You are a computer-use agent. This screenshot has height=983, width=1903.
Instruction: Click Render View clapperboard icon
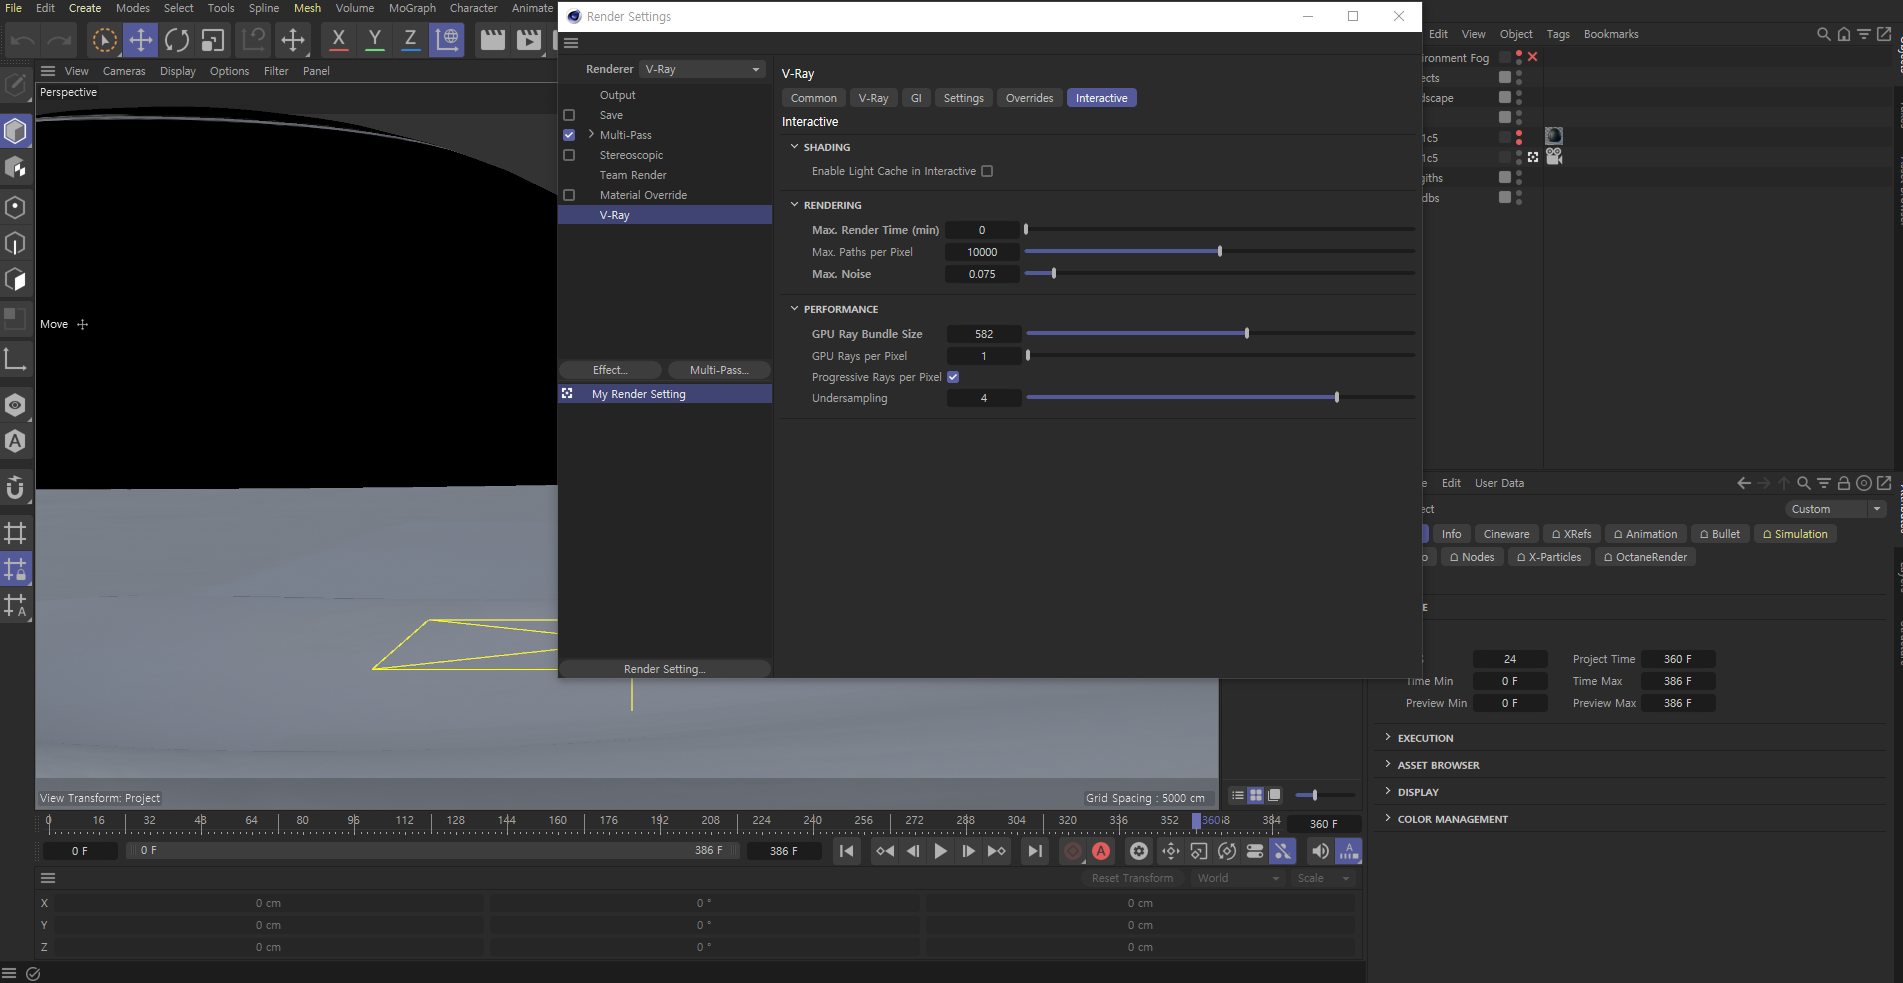coord(492,40)
